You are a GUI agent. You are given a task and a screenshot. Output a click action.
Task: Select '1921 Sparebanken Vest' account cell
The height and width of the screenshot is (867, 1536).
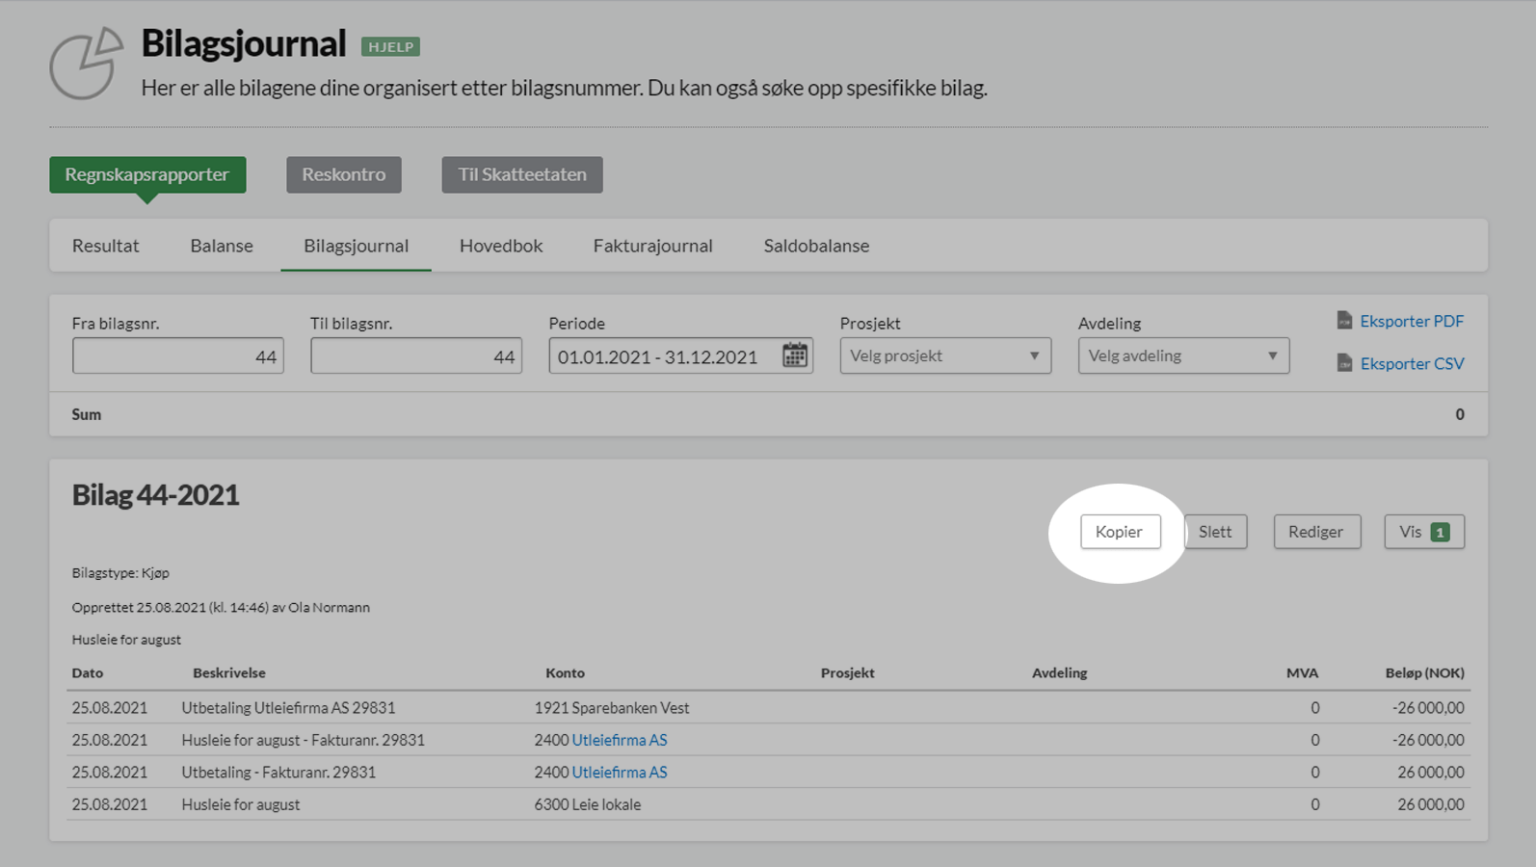click(x=611, y=708)
